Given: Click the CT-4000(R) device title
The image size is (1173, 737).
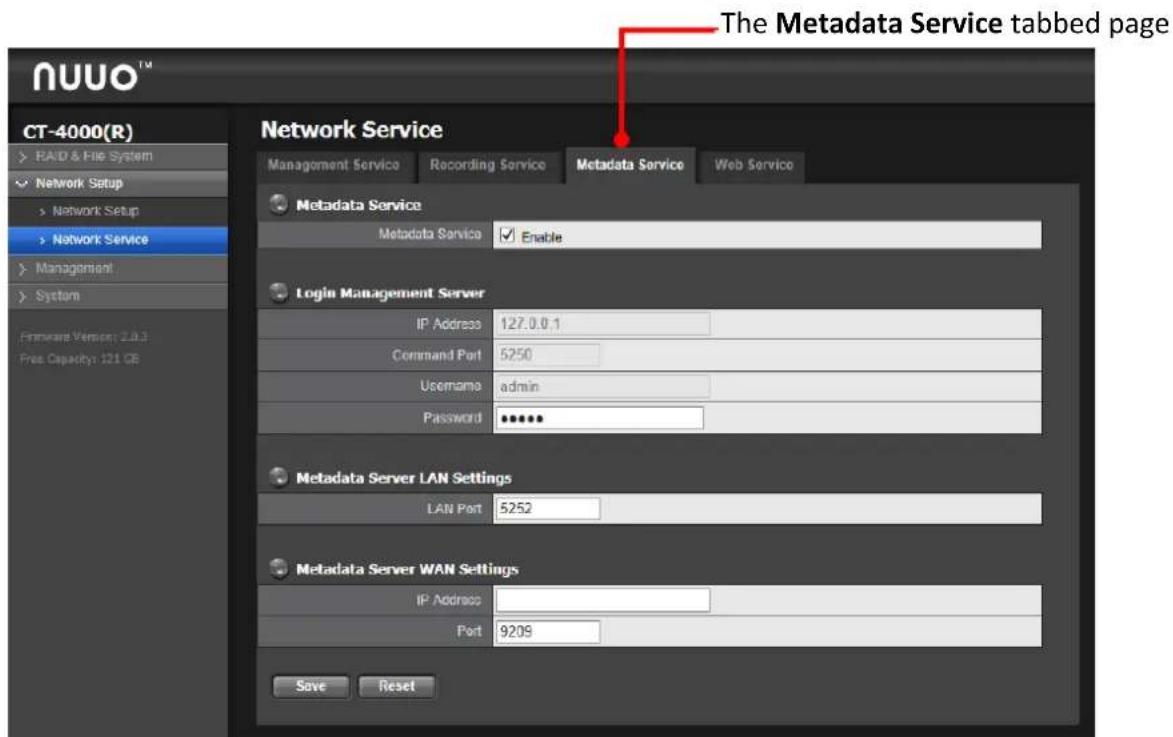Looking at the screenshot, I should 78,132.
